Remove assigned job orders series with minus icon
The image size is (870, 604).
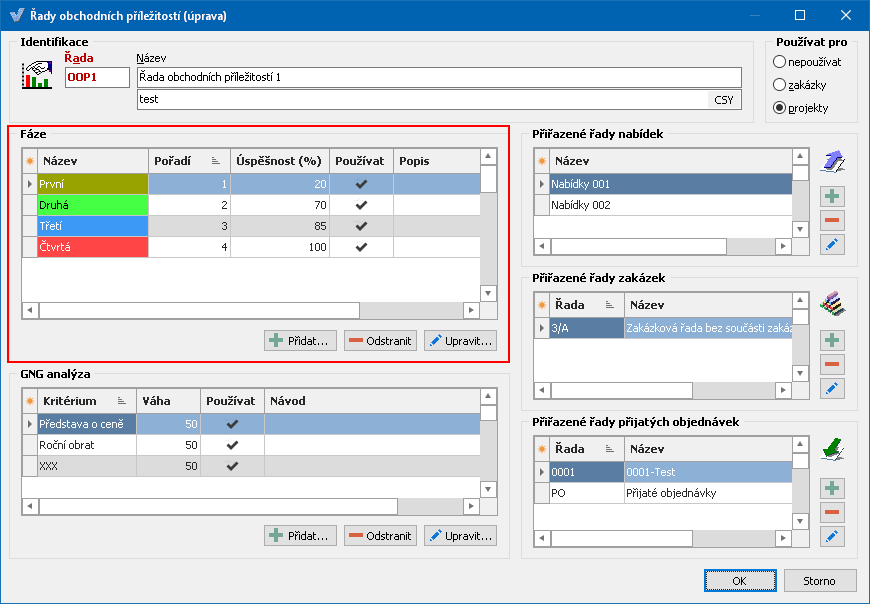[x=832, y=364]
